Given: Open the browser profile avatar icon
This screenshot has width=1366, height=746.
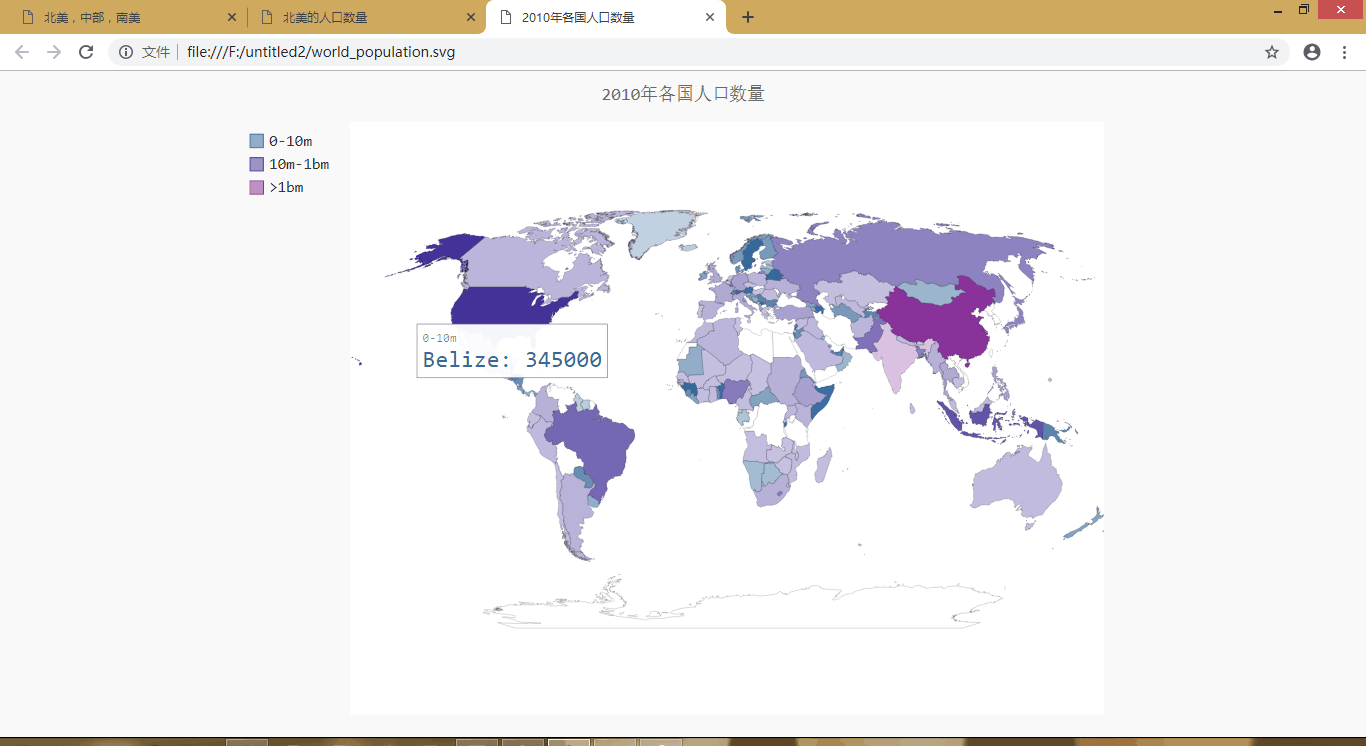Looking at the screenshot, I should coord(1311,52).
